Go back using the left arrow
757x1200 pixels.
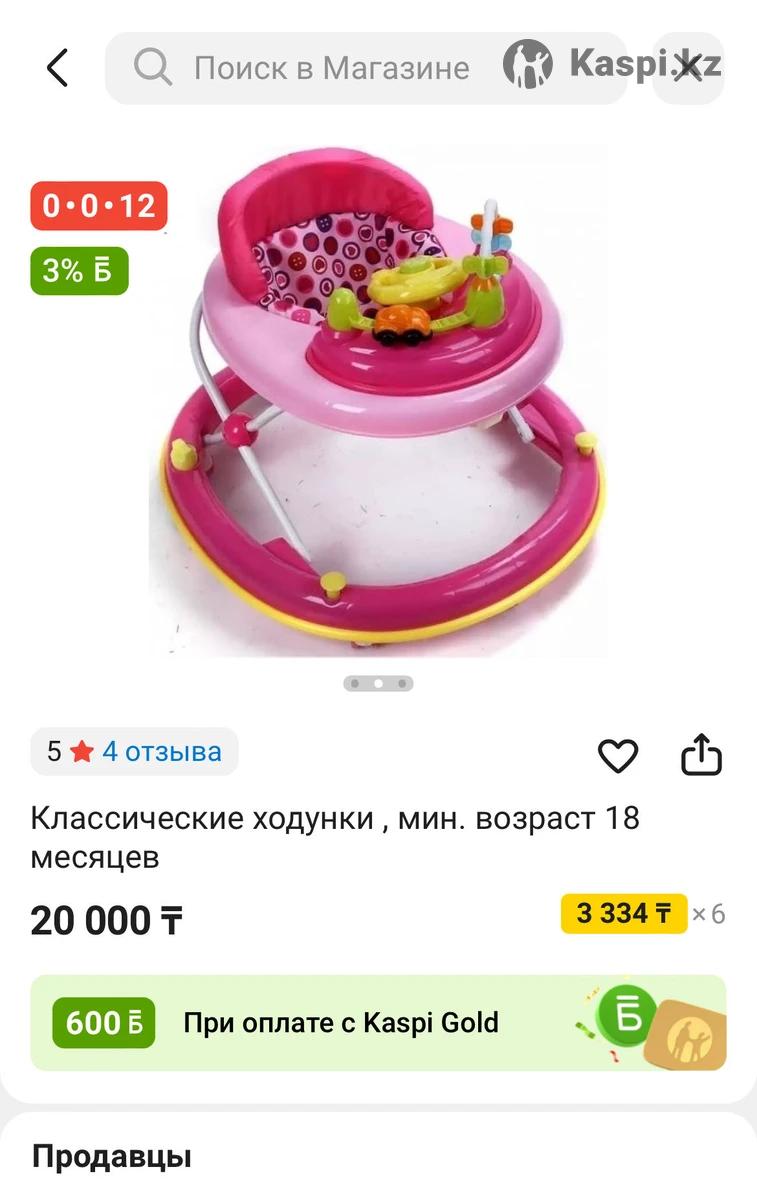[x=57, y=68]
